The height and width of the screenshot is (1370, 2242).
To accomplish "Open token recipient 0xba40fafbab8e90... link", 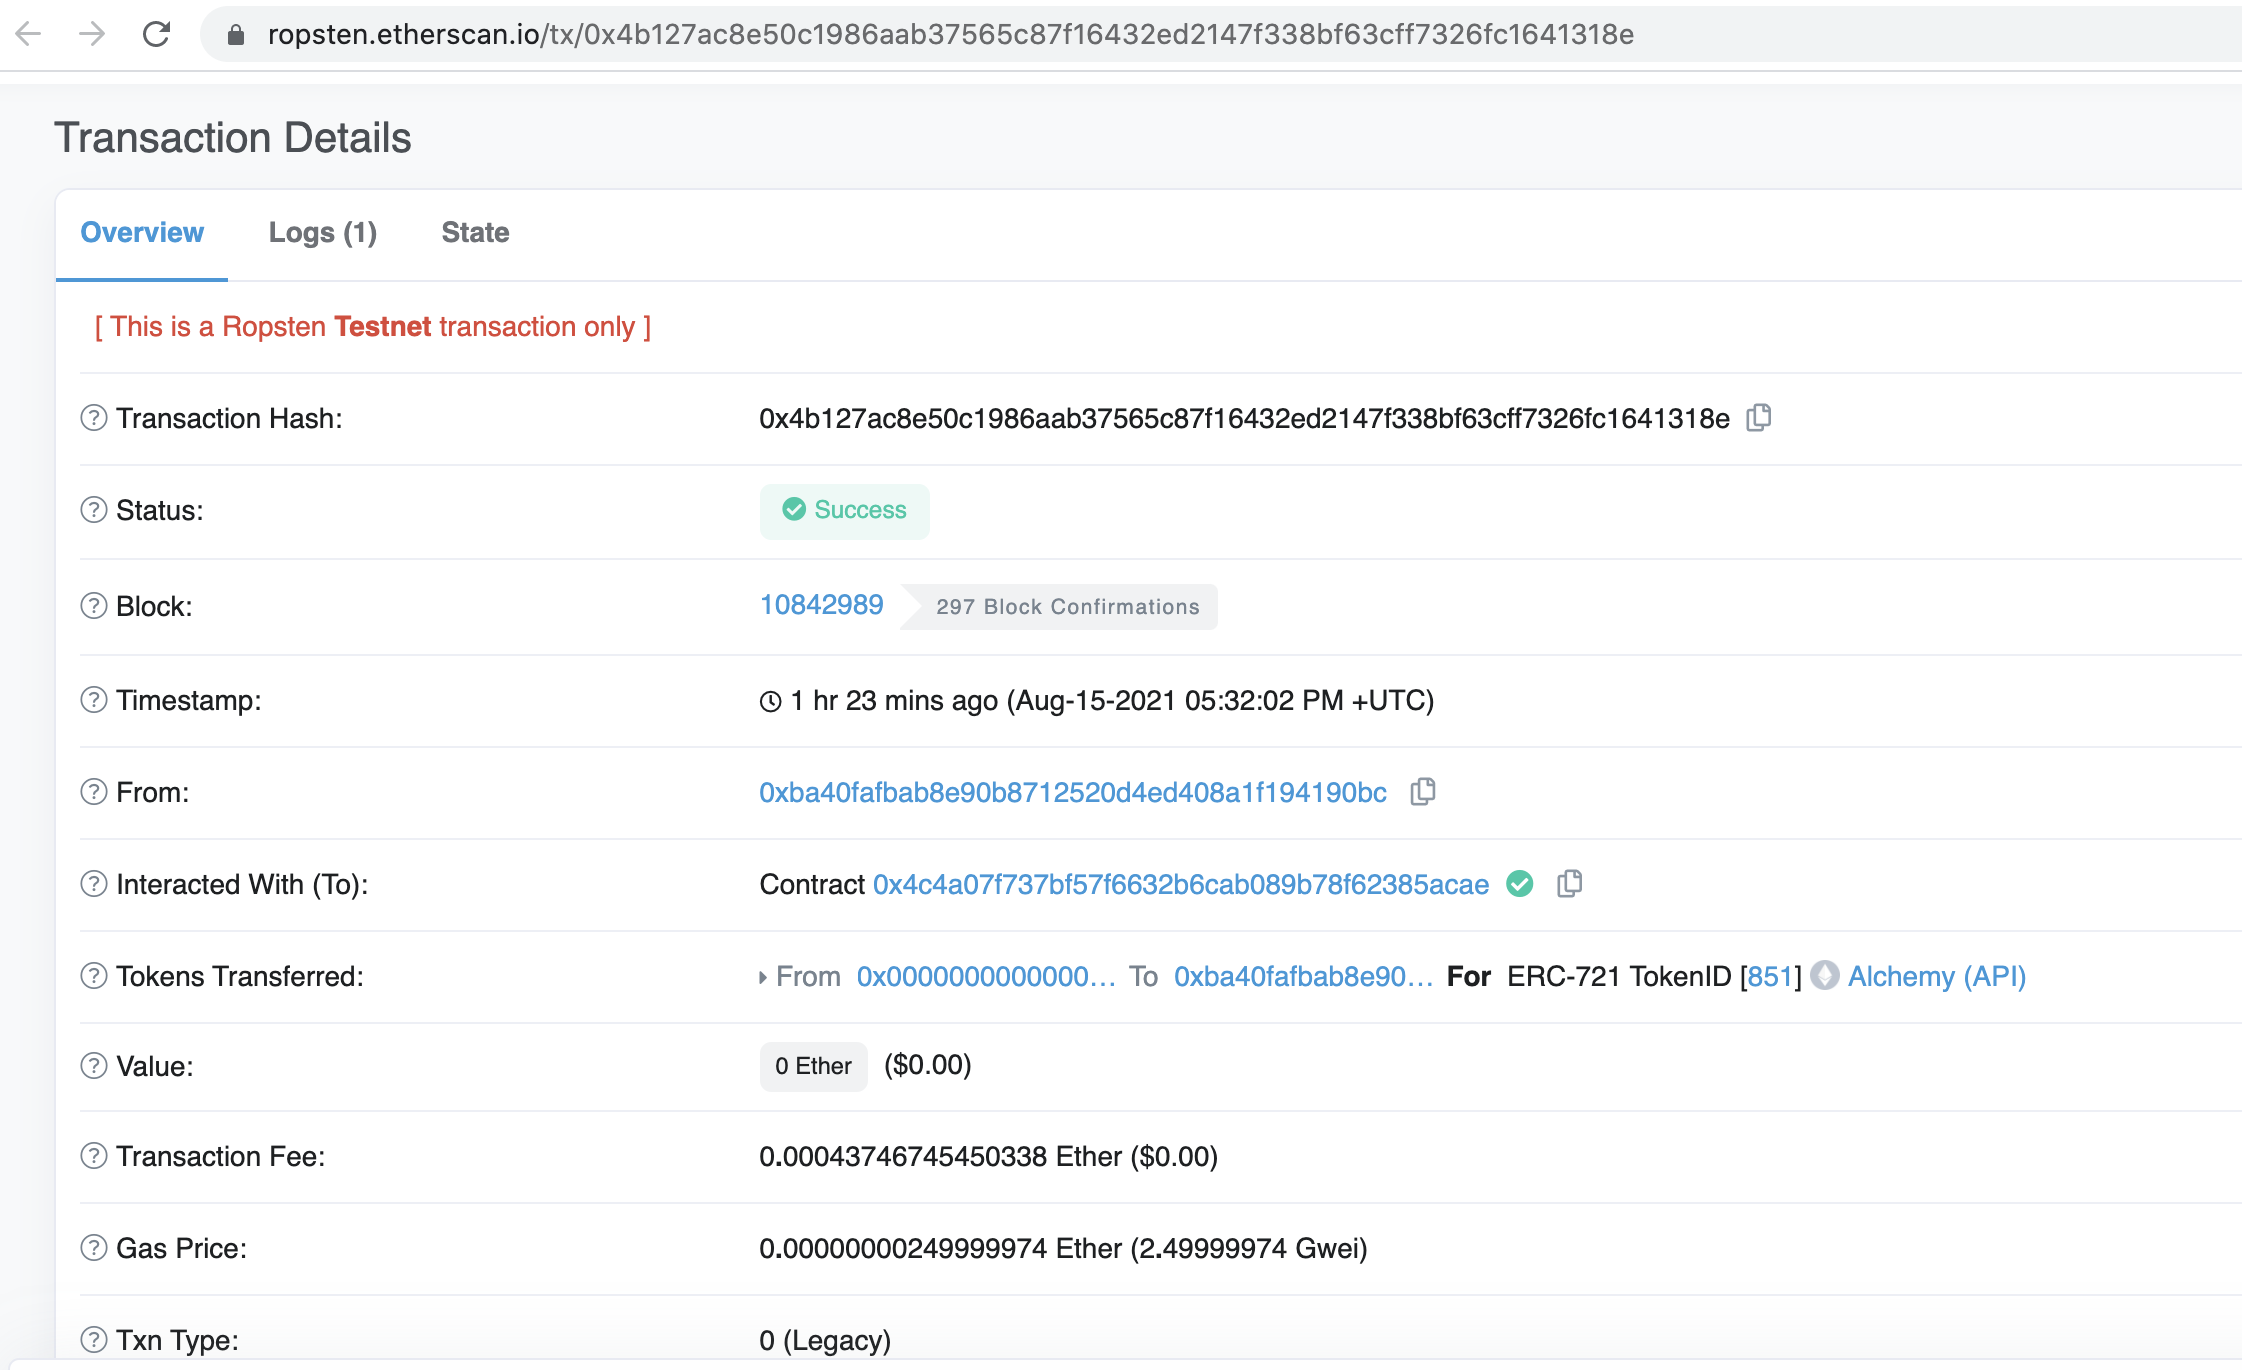I will click(1303, 976).
